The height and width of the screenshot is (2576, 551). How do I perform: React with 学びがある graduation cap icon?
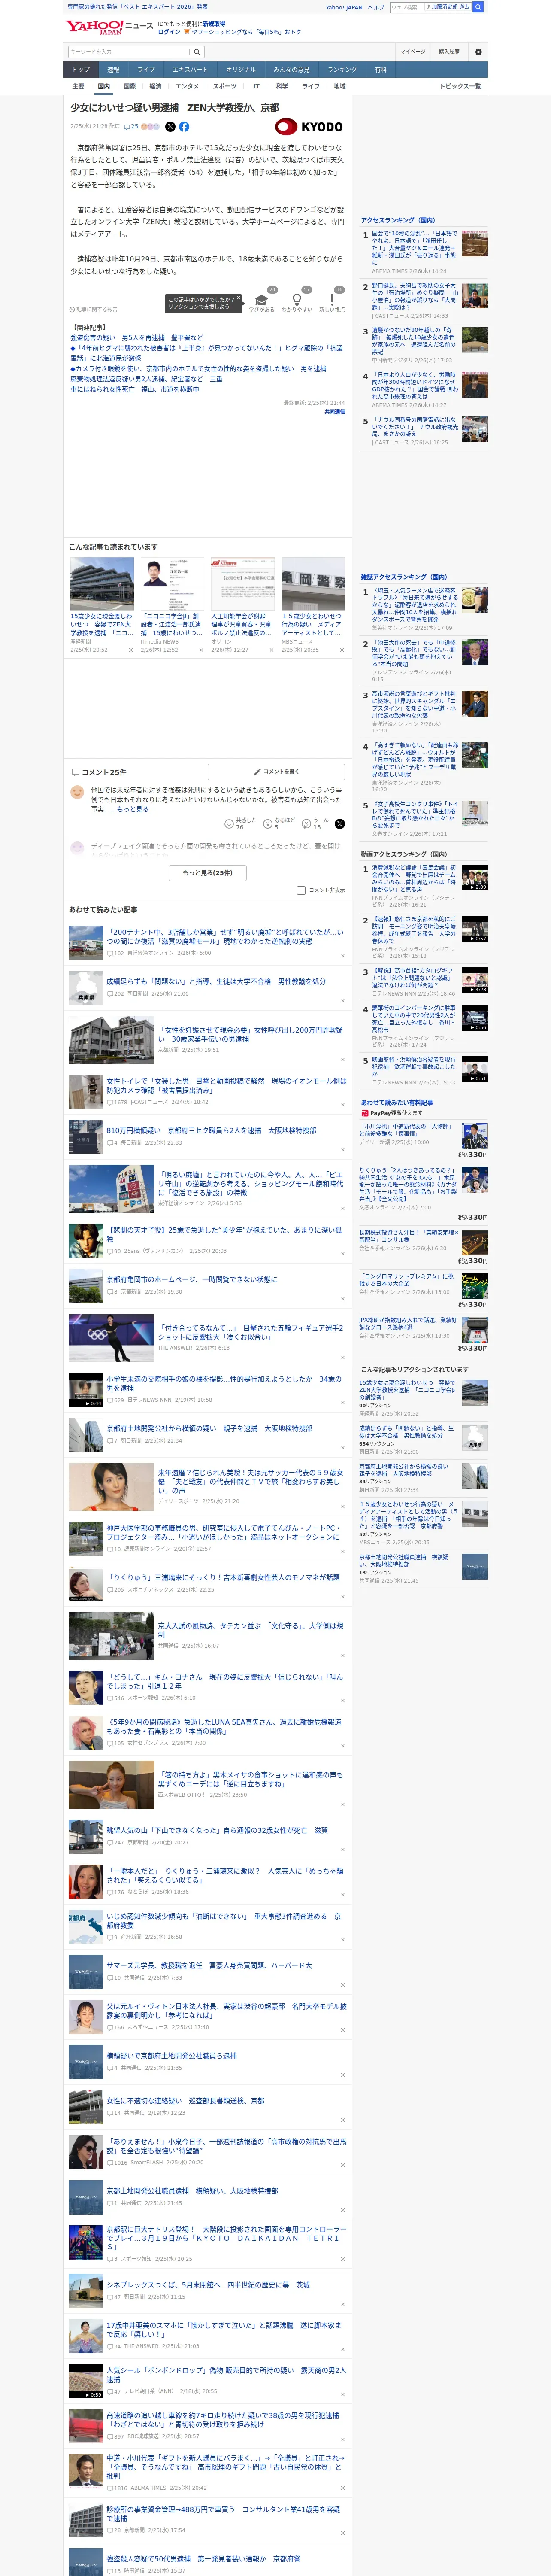(262, 301)
